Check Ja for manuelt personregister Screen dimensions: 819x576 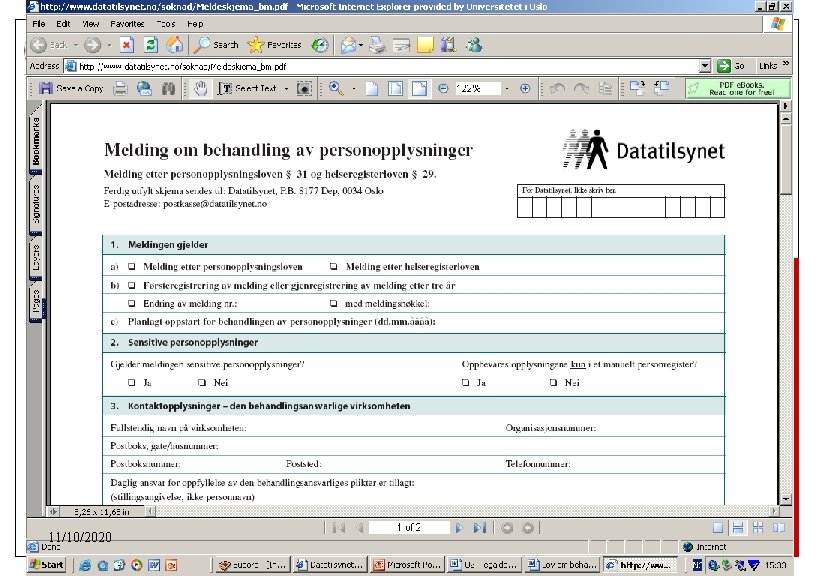[x=465, y=383]
